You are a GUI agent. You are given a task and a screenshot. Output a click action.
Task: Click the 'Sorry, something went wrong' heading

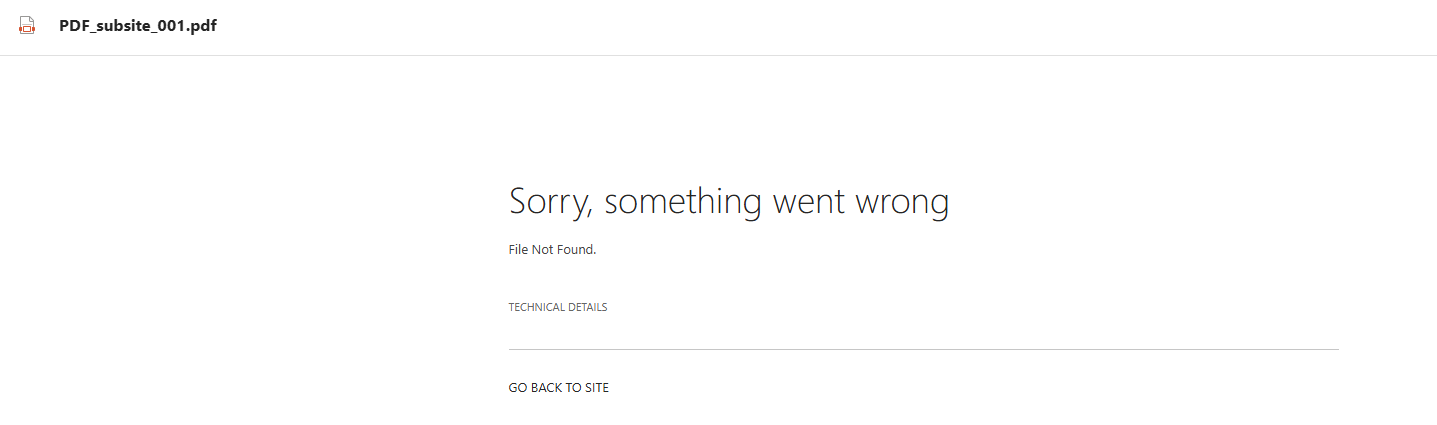click(x=728, y=202)
